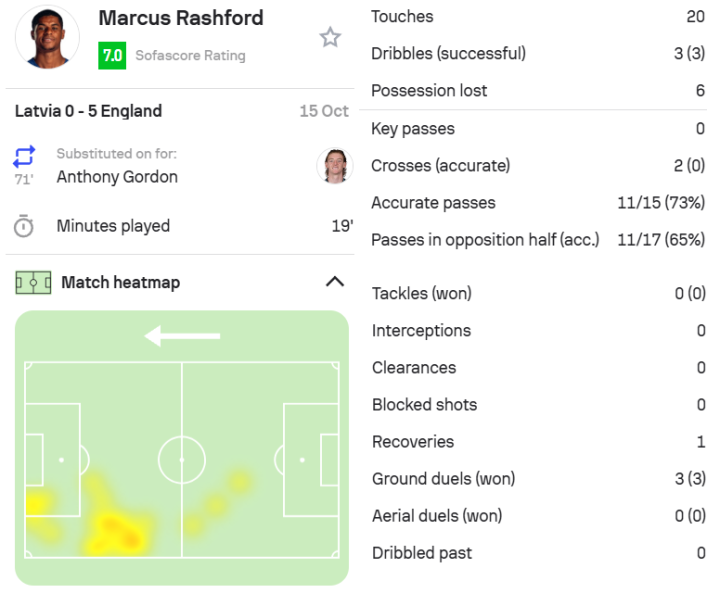Click the minutes played stopwatch icon
The image size is (720, 593).
click(x=24, y=226)
